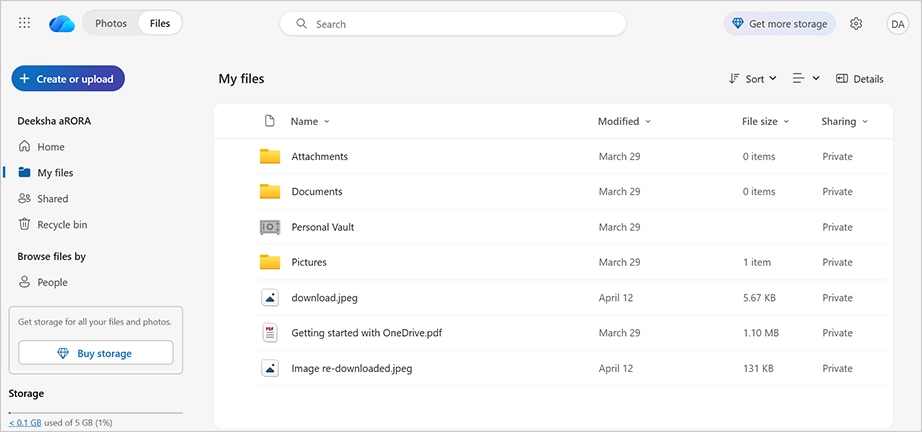Click the My files folder icon in the sidebar
The width and height of the screenshot is (922, 432).
tap(24, 172)
